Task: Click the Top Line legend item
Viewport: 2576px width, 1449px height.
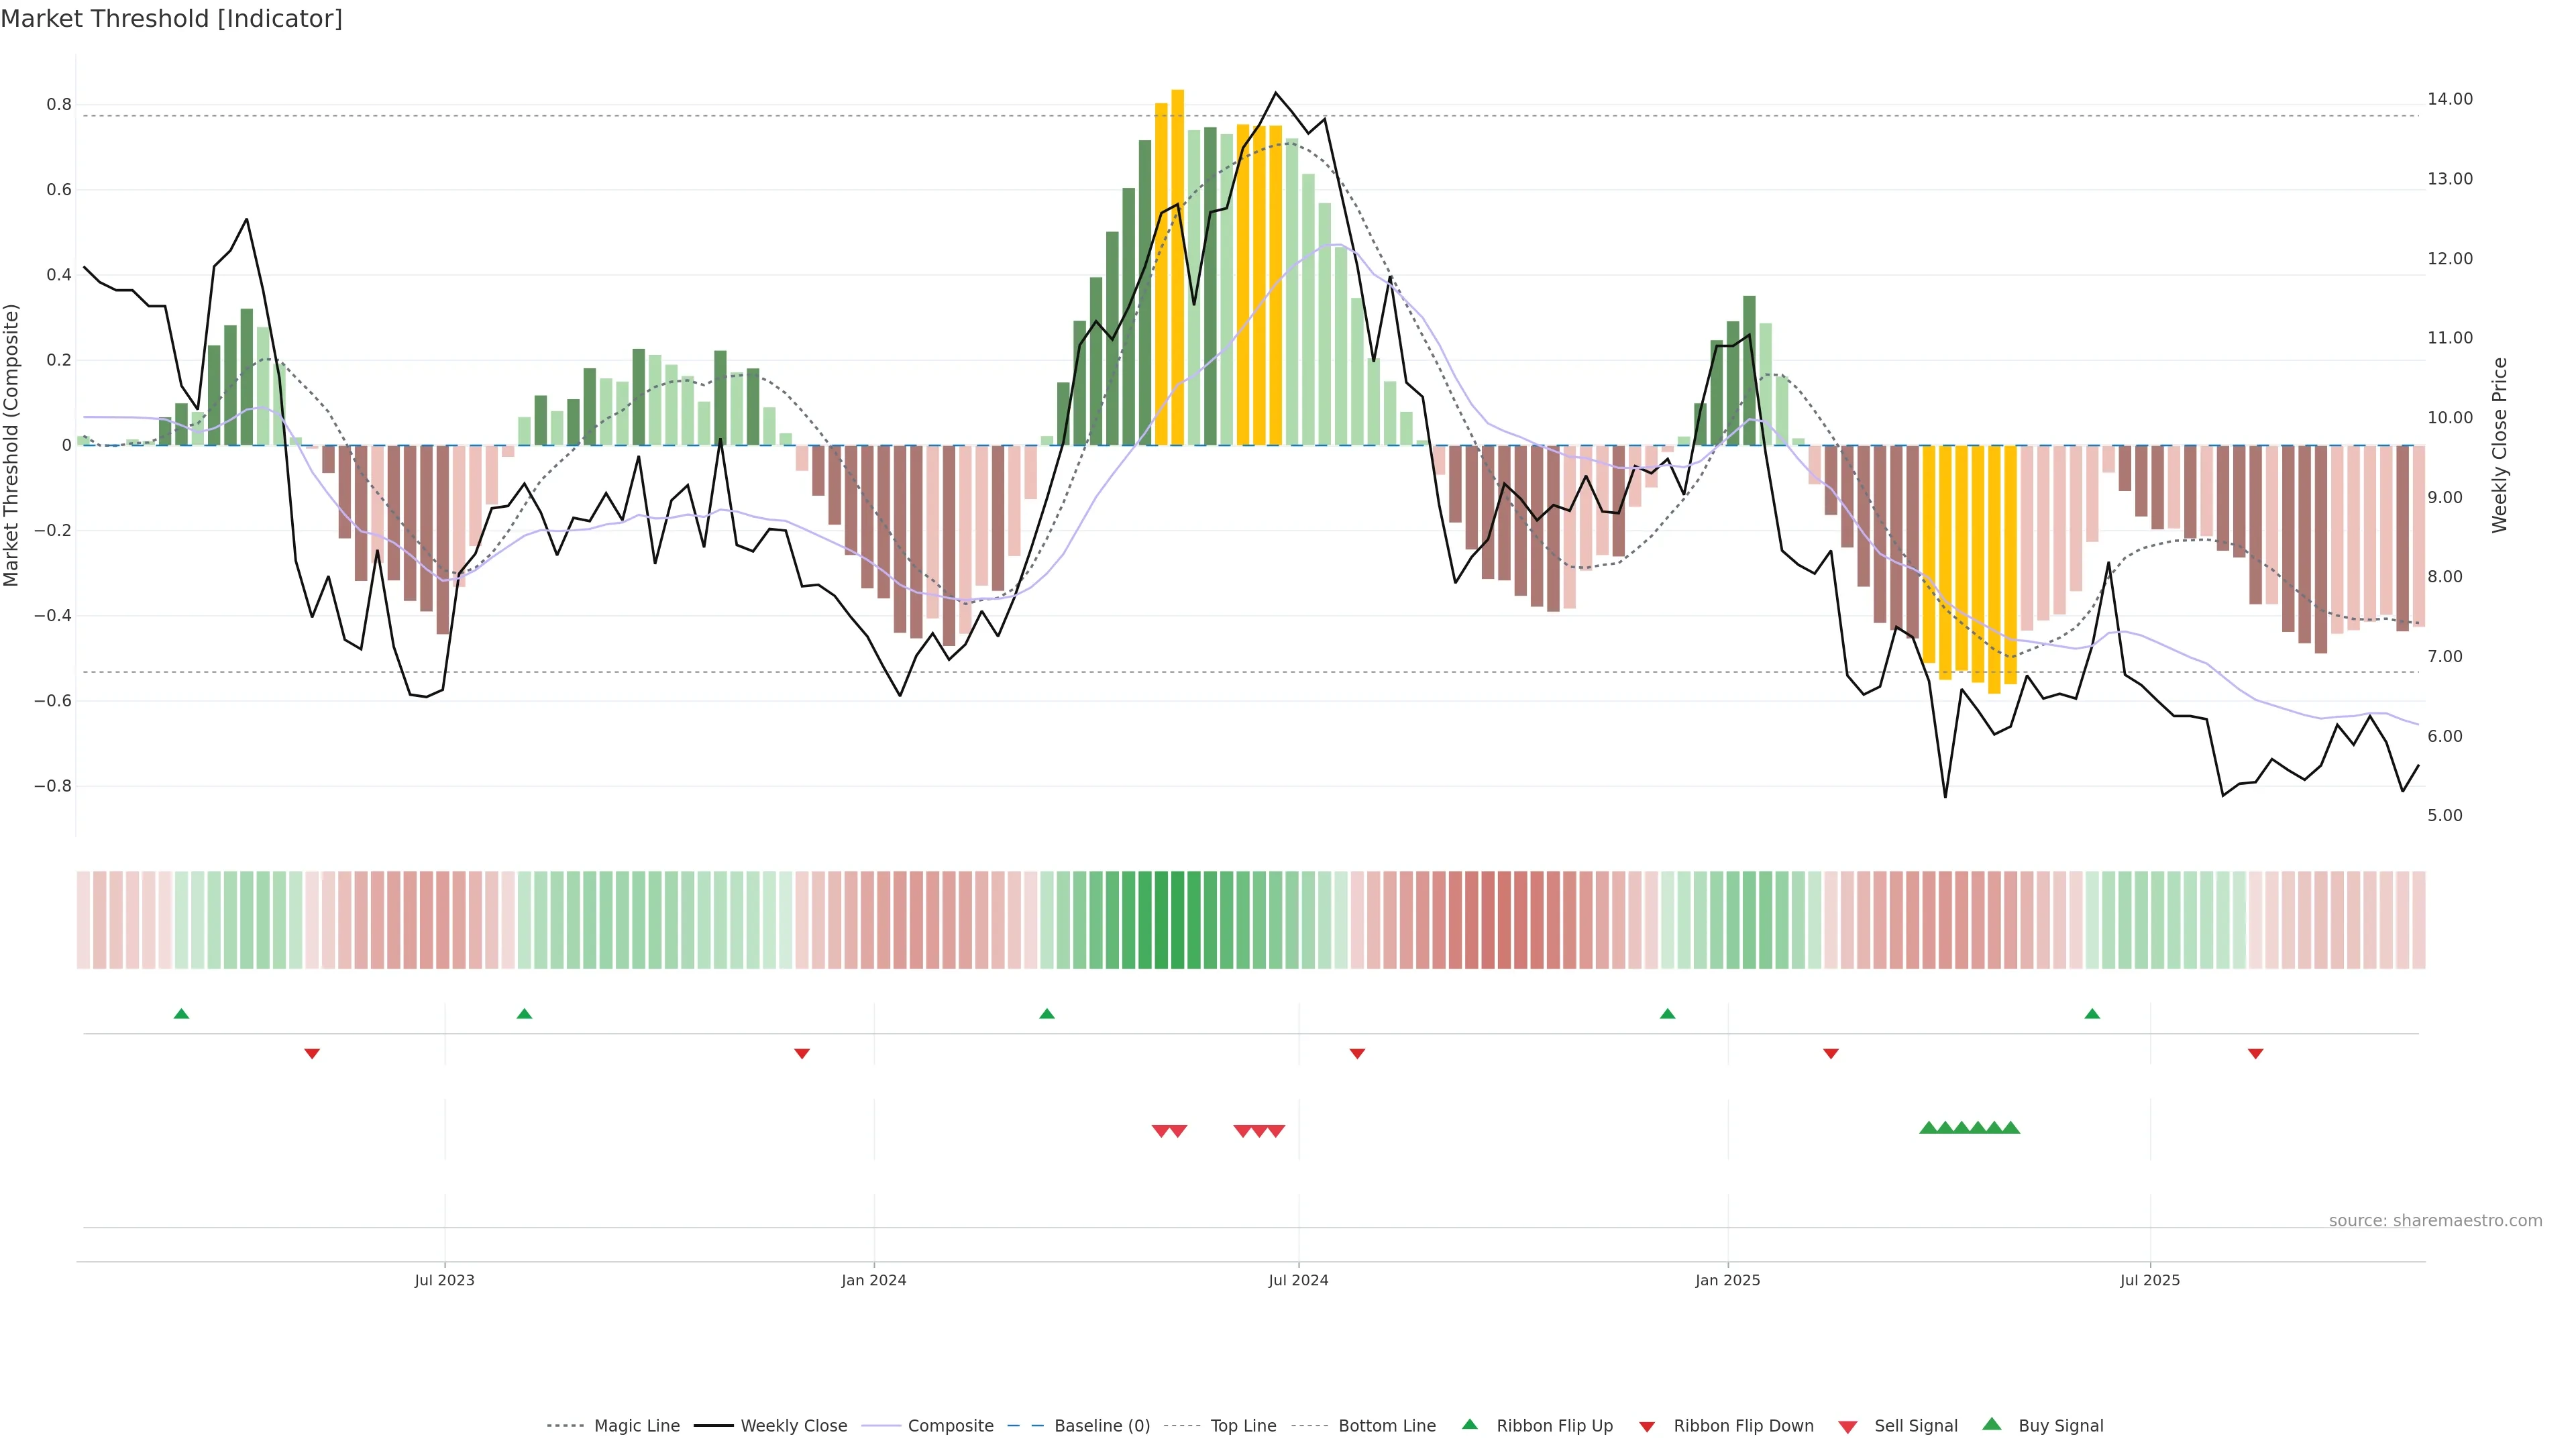Action: click(x=1243, y=1426)
